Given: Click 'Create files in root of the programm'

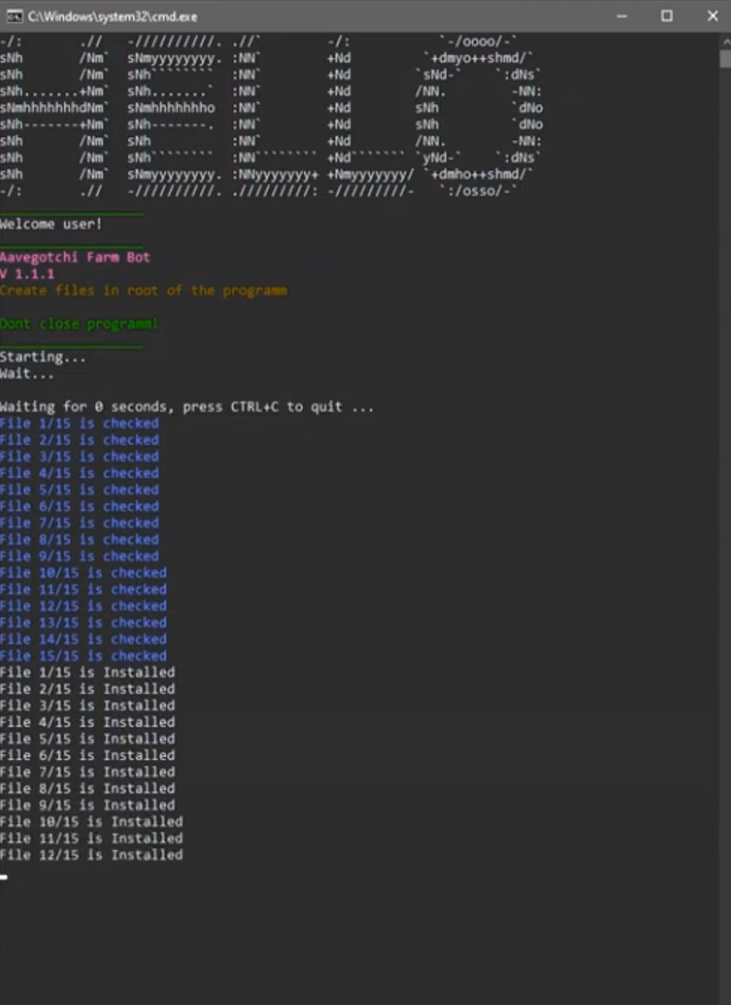Looking at the screenshot, I should tap(144, 291).
